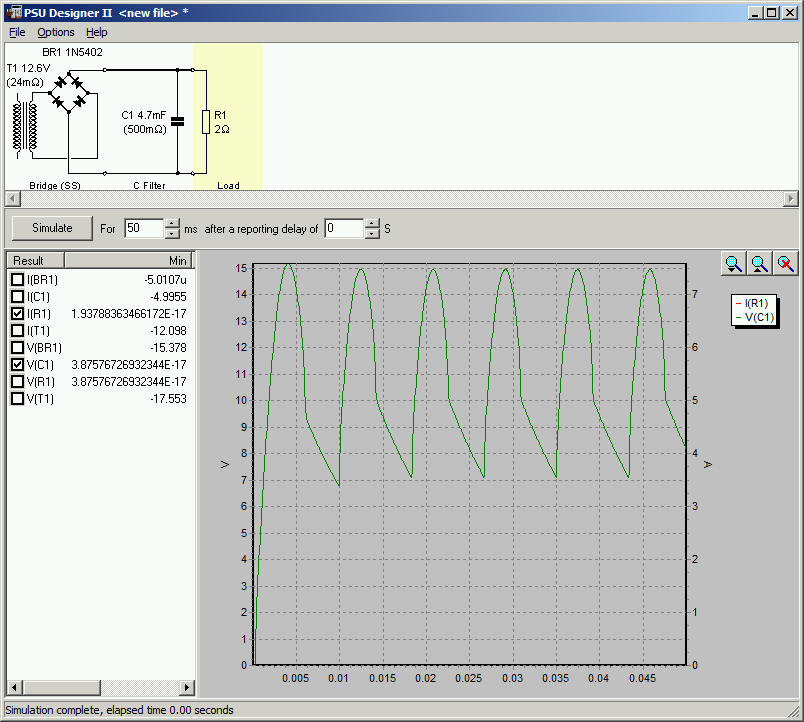Image resolution: width=804 pixels, height=722 pixels.
Task: Click the Simulate button
Action: pyautogui.click(x=52, y=228)
